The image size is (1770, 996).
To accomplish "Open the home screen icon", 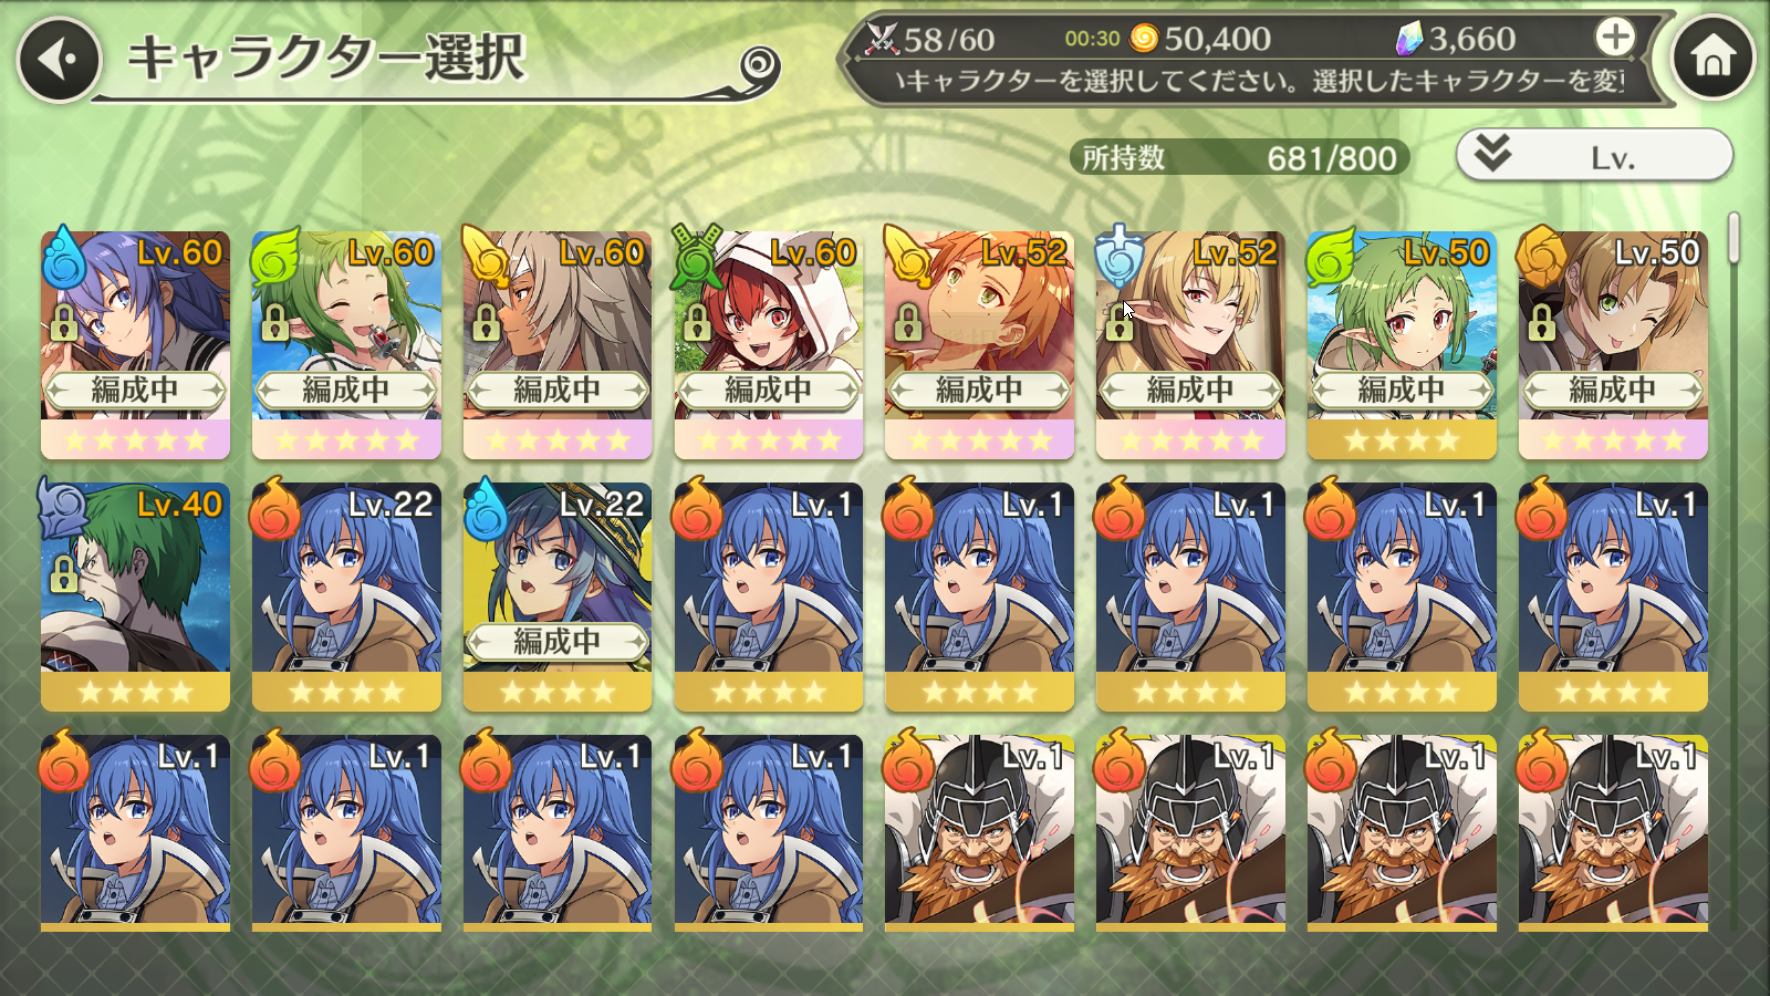I will click(x=1713, y=57).
